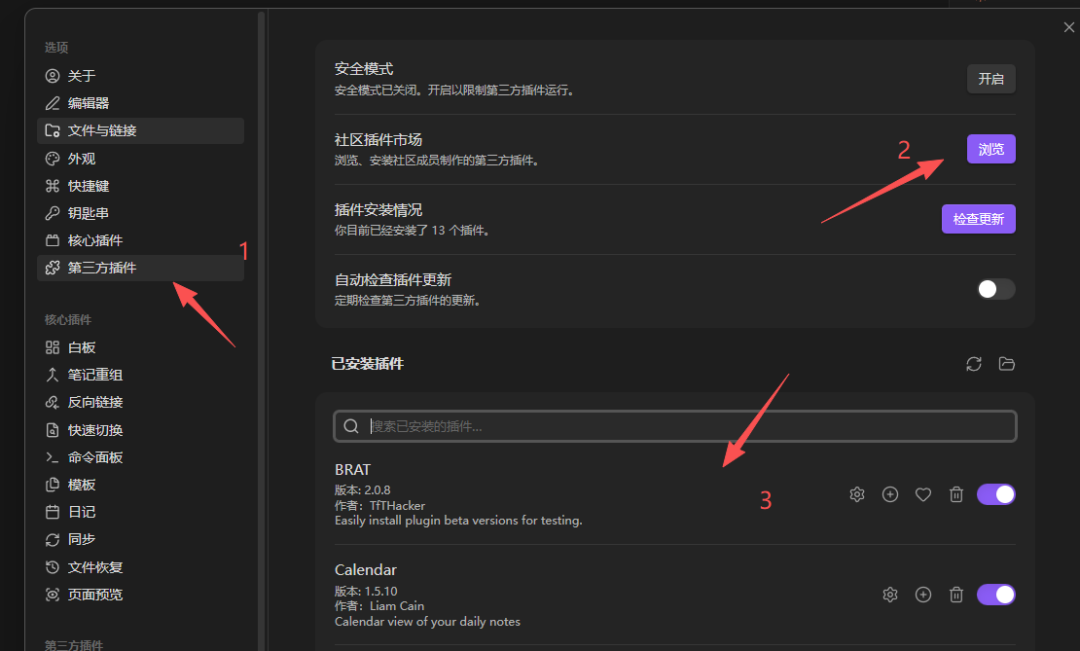
Task: Open 钥匙串 settings
Action: tap(141, 214)
